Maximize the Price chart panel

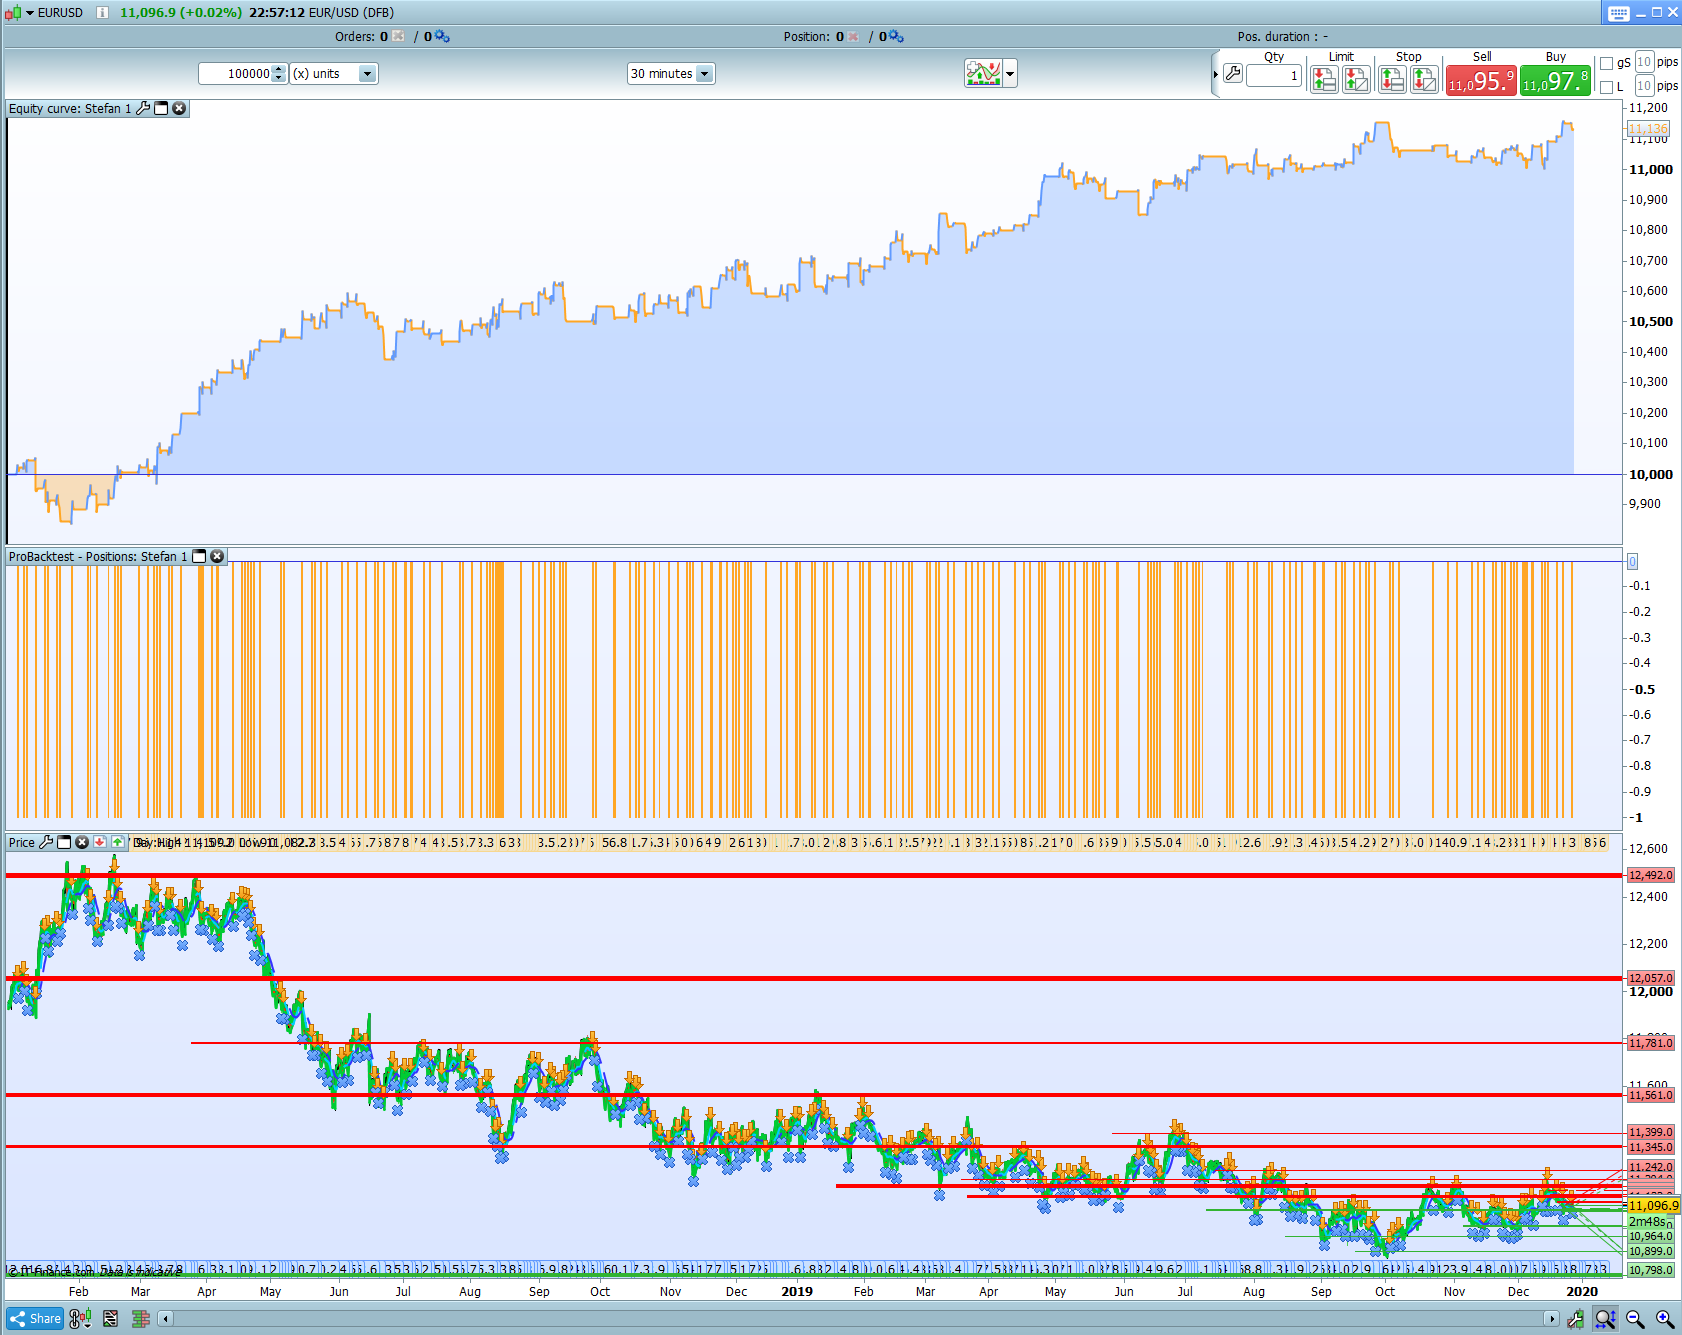click(64, 842)
